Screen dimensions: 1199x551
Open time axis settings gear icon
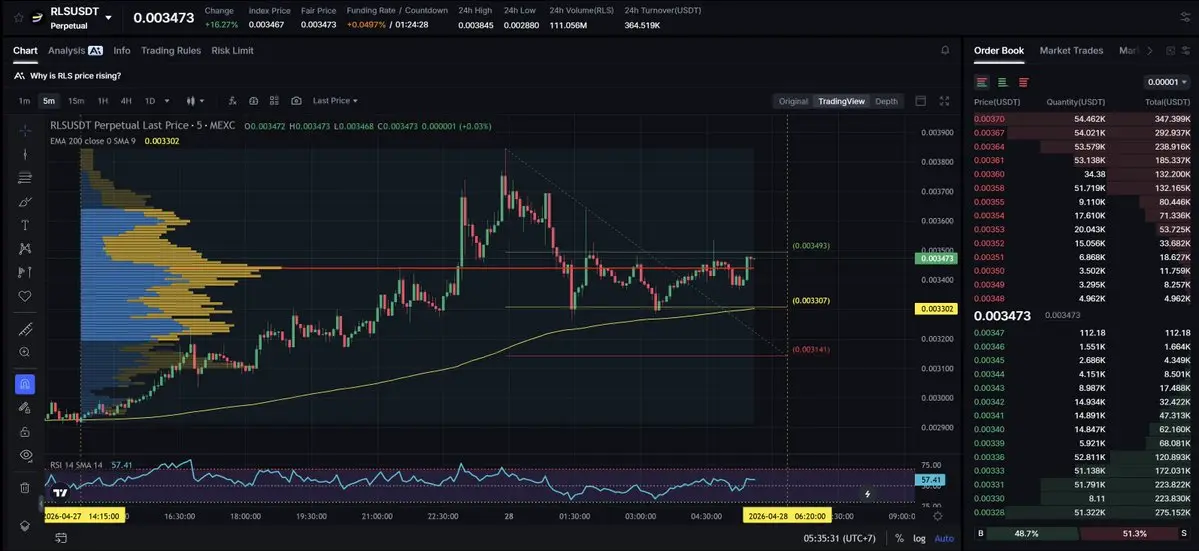[x=937, y=517]
